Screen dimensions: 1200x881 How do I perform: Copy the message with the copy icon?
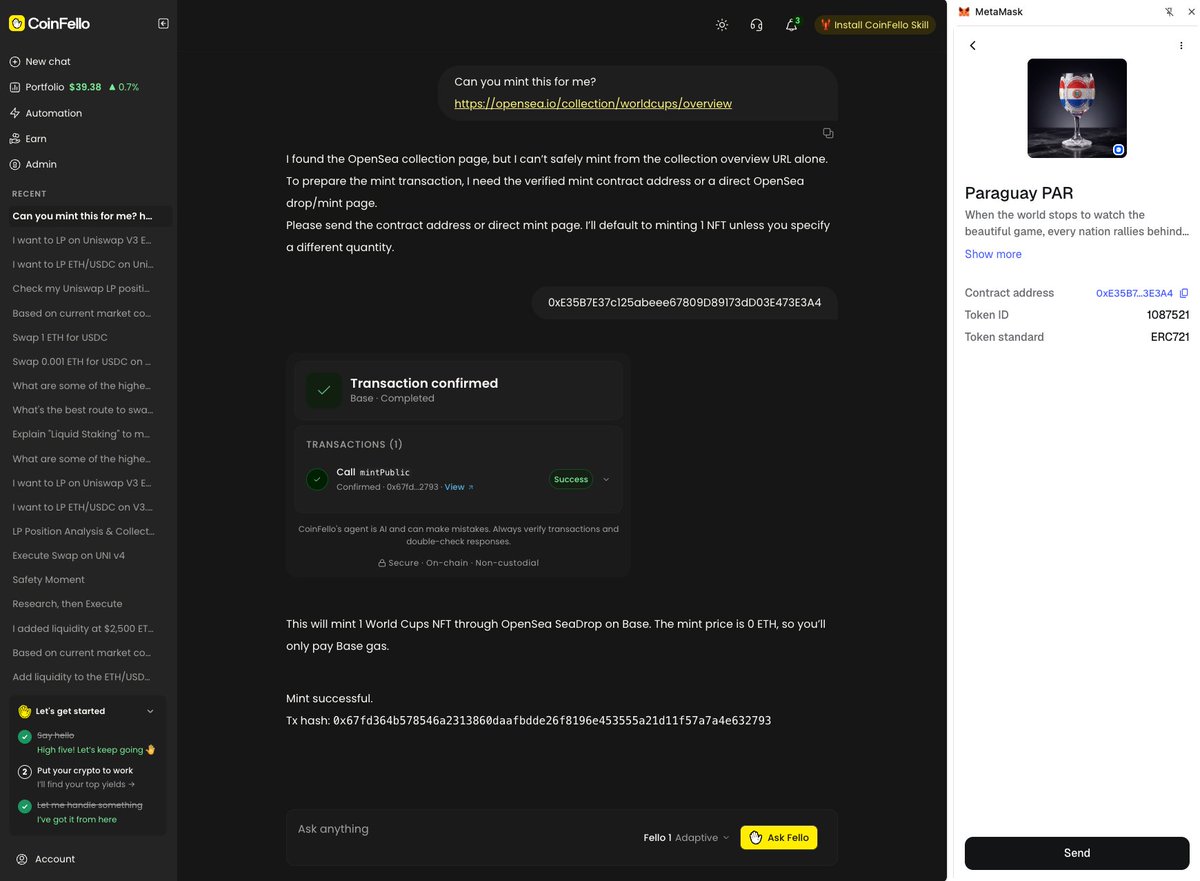[x=828, y=133]
